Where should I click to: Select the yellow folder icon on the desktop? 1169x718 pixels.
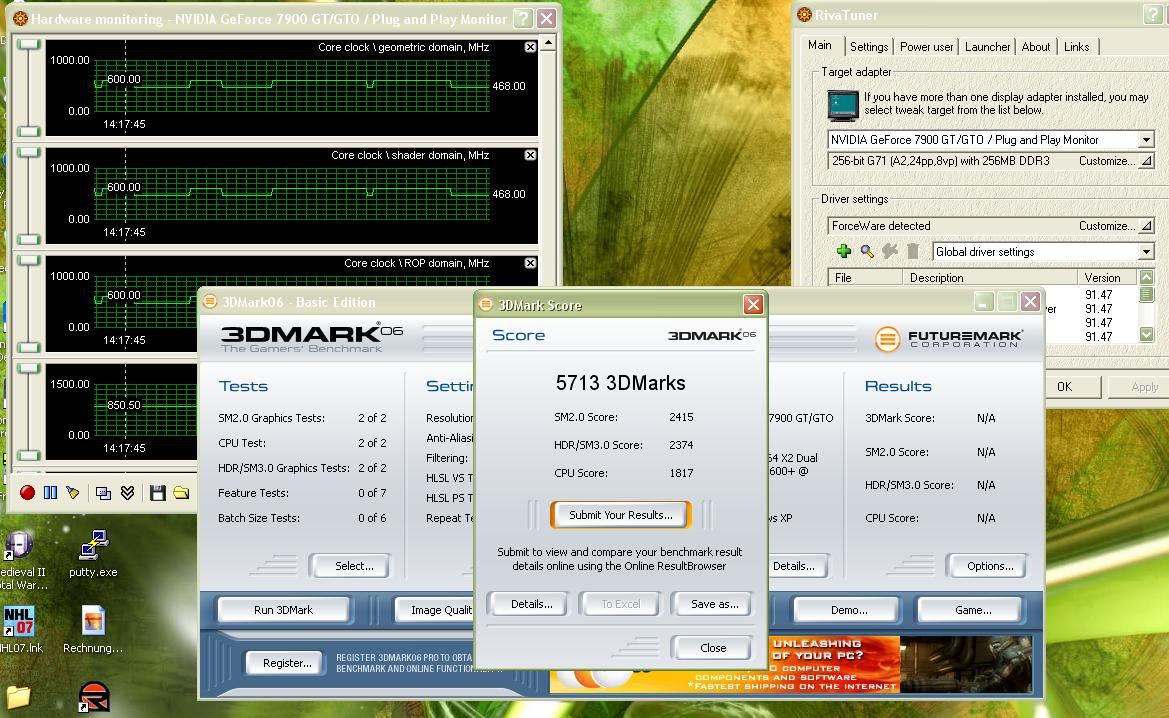click(x=19, y=697)
